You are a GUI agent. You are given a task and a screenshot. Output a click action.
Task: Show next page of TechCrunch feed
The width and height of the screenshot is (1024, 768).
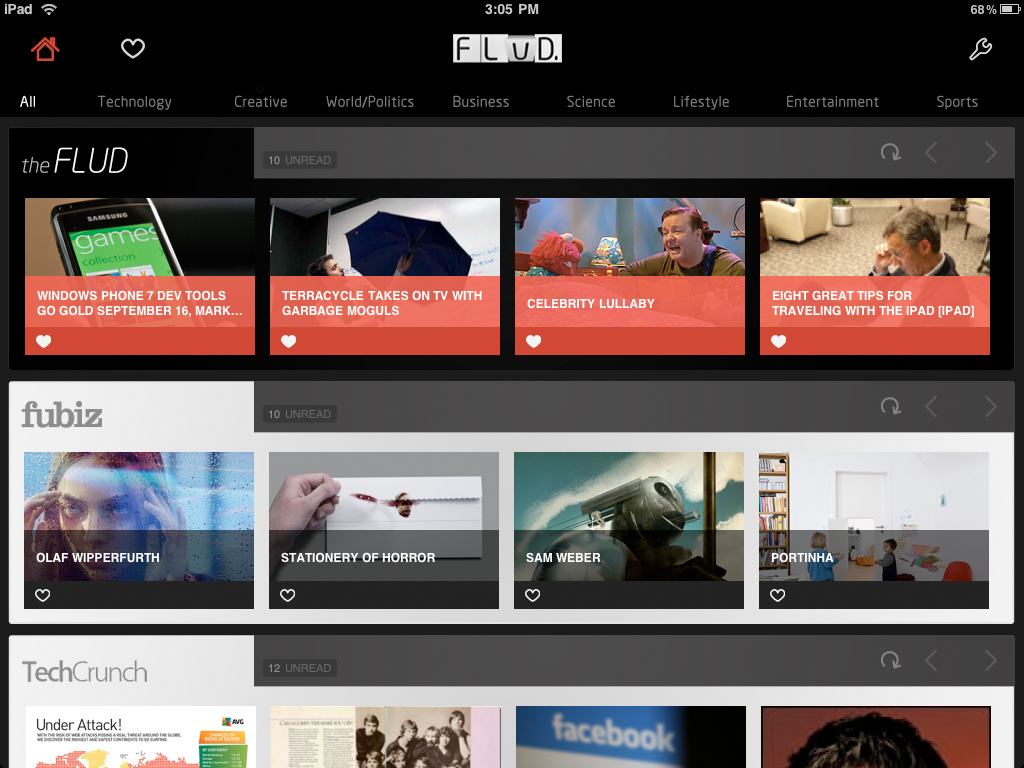coord(991,660)
